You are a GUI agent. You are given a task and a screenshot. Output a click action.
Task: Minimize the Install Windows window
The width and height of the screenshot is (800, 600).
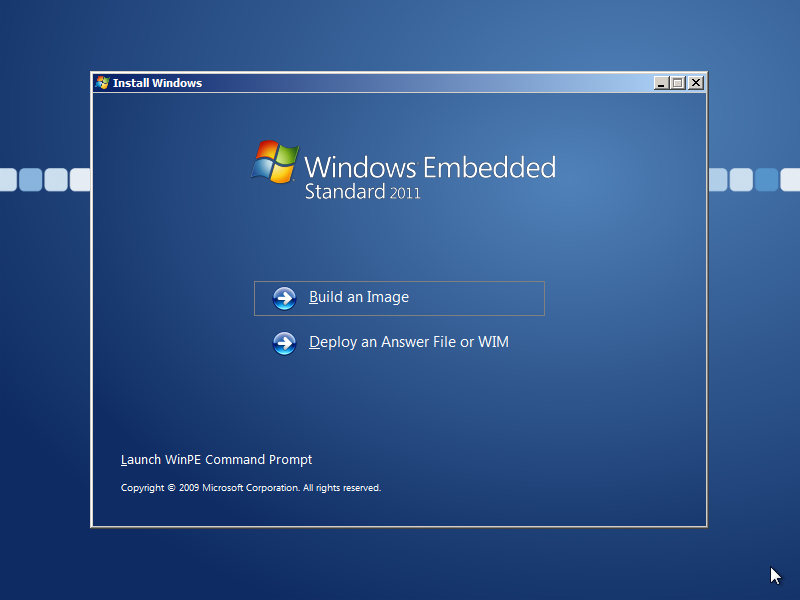click(661, 83)
